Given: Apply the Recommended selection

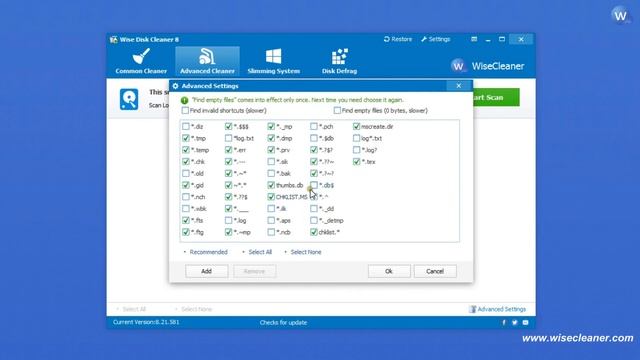Looking at the screenshot, I should tap(209, 252).
